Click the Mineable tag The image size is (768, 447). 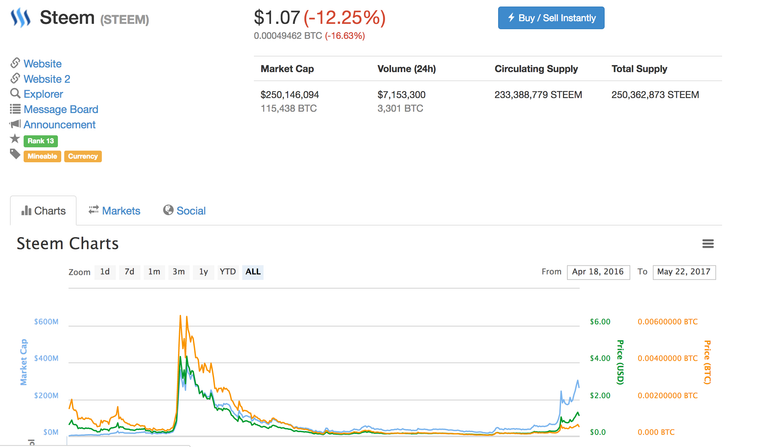[42, 156]
